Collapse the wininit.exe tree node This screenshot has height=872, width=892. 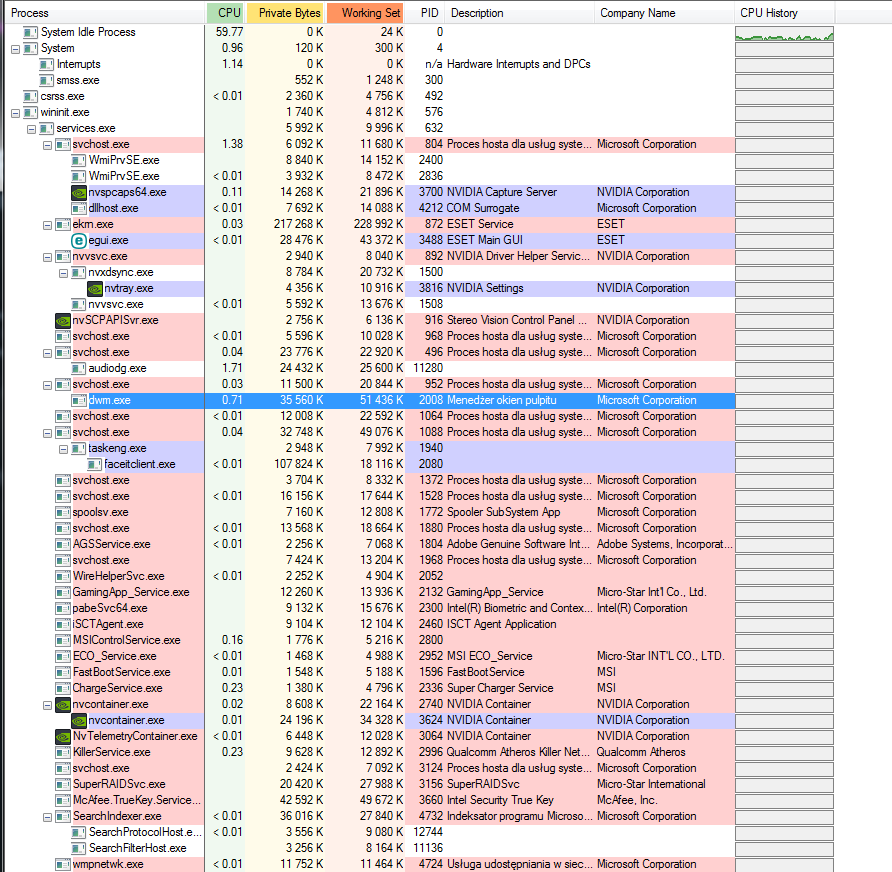[x=15, y=113]
